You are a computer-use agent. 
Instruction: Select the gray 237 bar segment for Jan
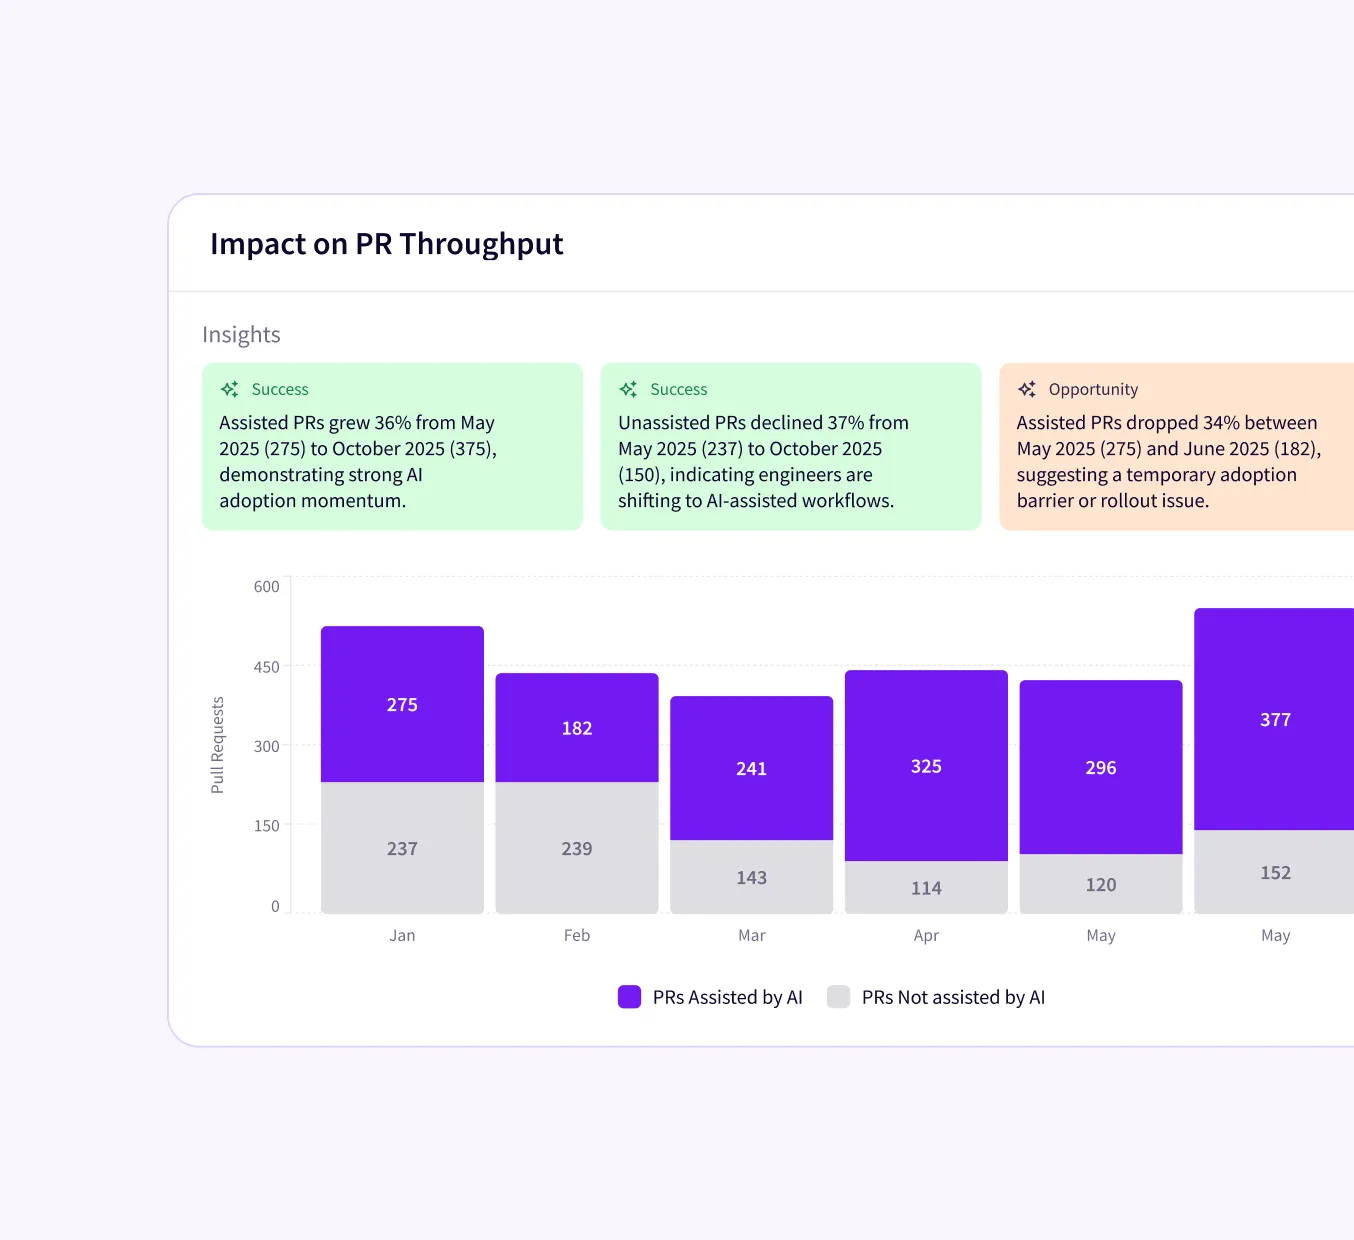point(402,848)
